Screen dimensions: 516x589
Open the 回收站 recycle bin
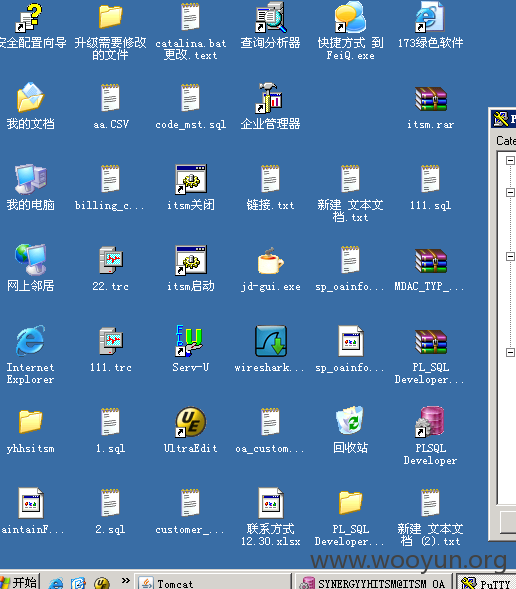coord(350,420)
